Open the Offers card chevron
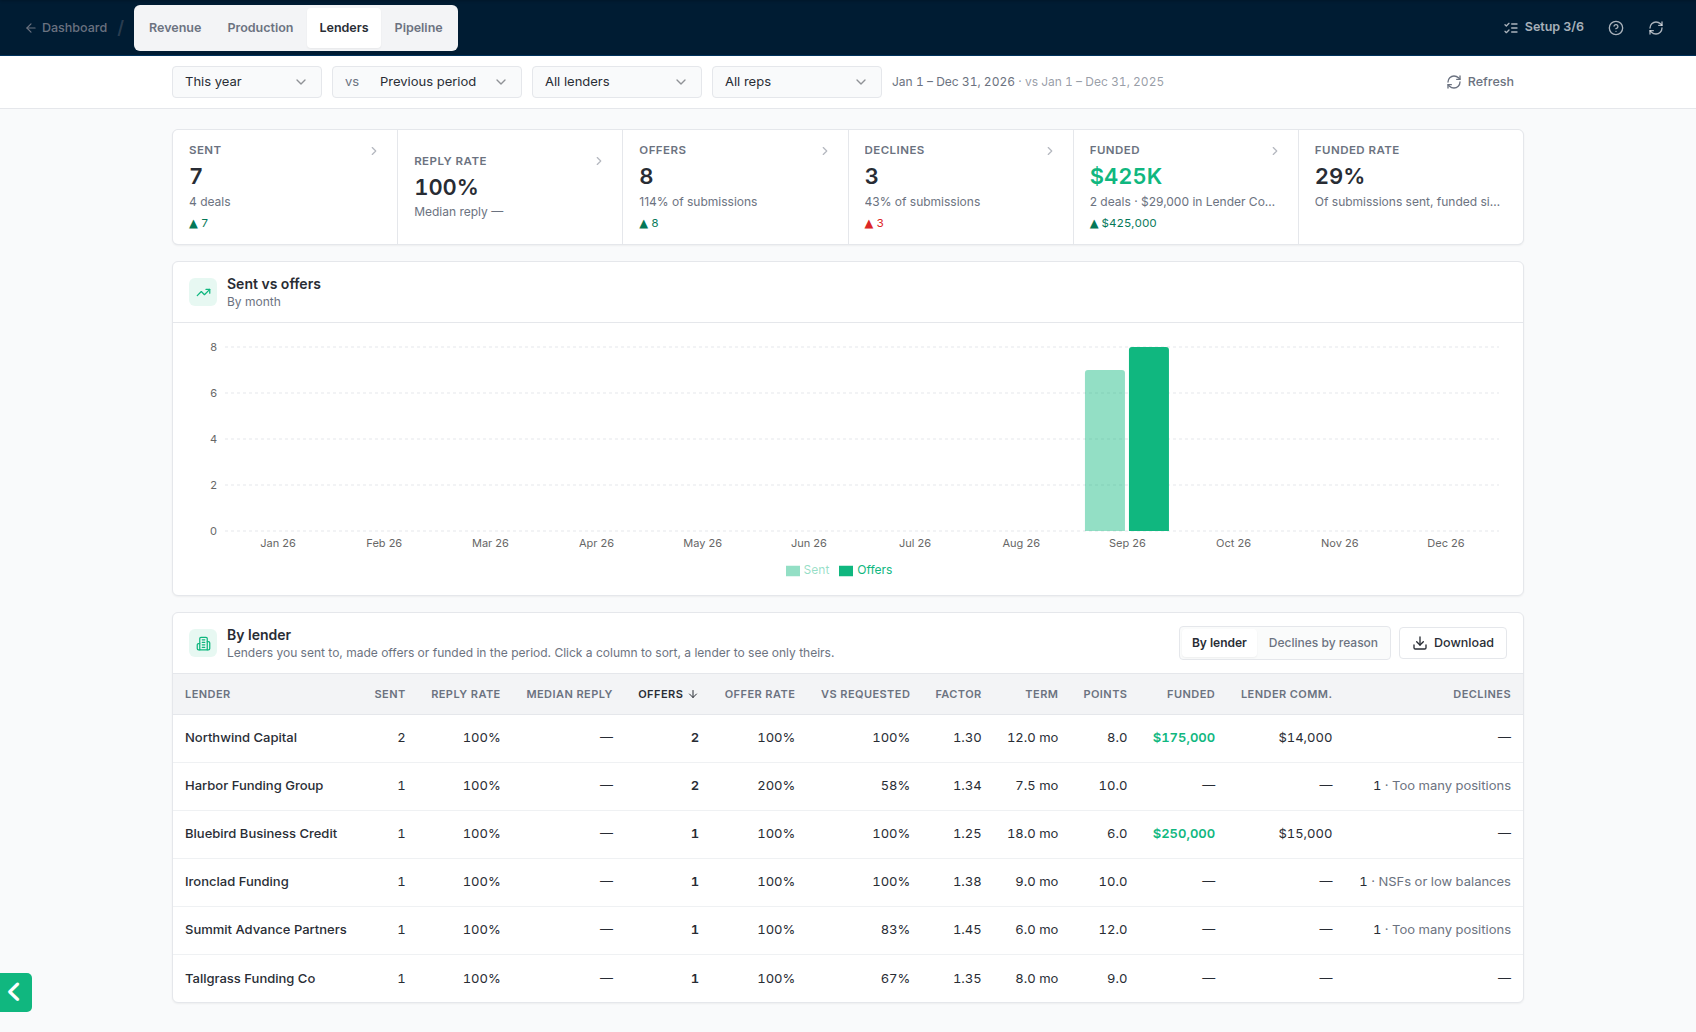 pos(825,151)
